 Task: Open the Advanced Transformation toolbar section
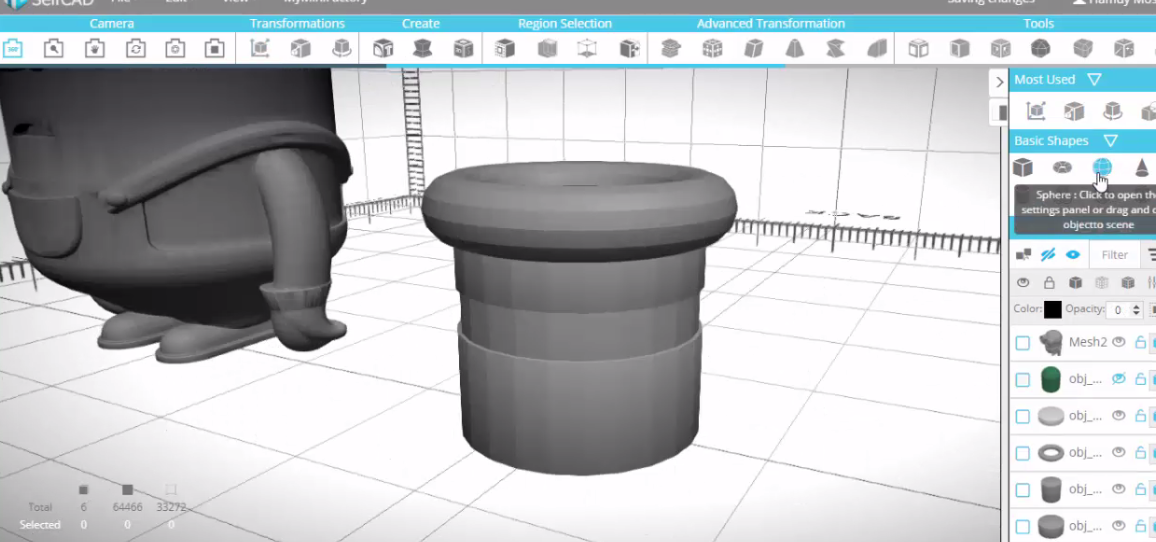coord(770,24)
